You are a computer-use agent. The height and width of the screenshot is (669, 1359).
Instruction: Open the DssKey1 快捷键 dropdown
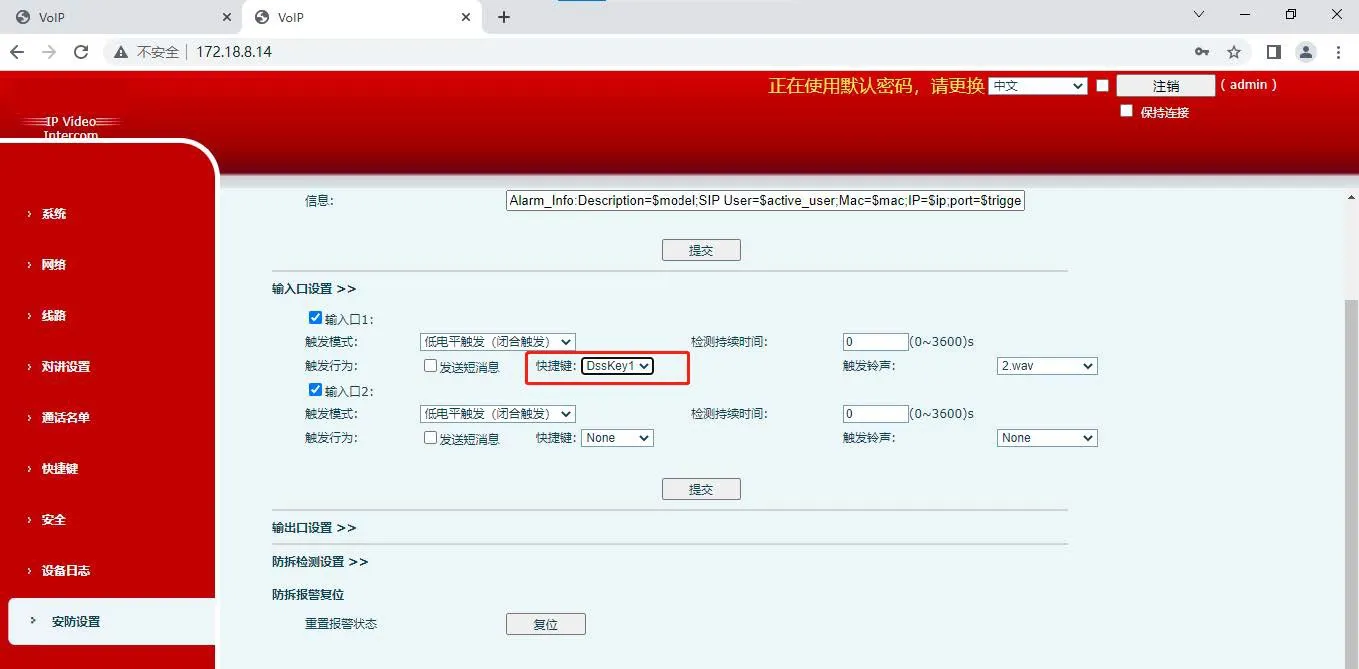[617, 366]
